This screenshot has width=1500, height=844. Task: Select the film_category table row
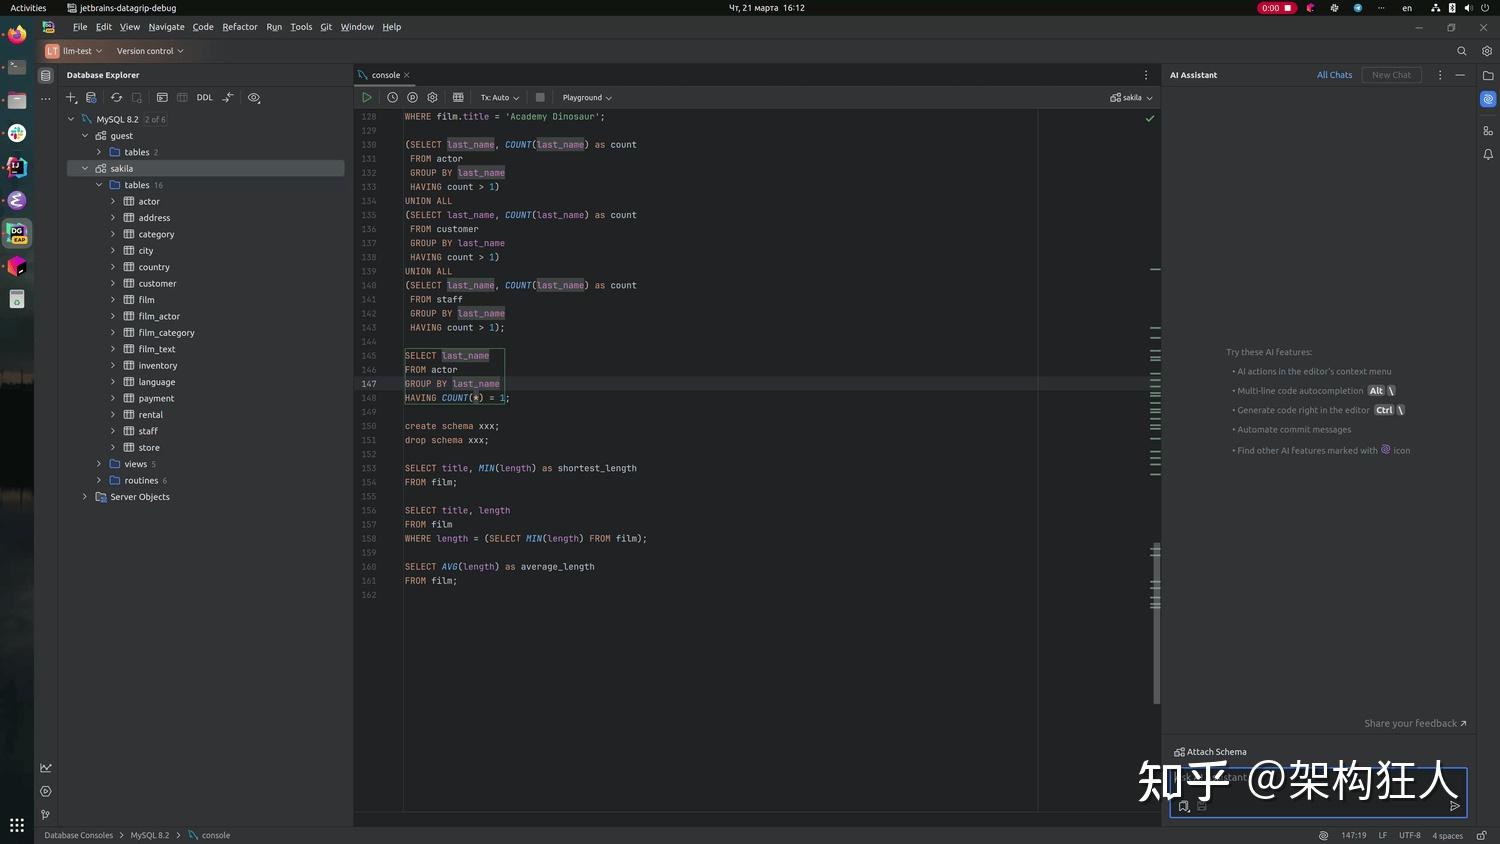point(206,333)
